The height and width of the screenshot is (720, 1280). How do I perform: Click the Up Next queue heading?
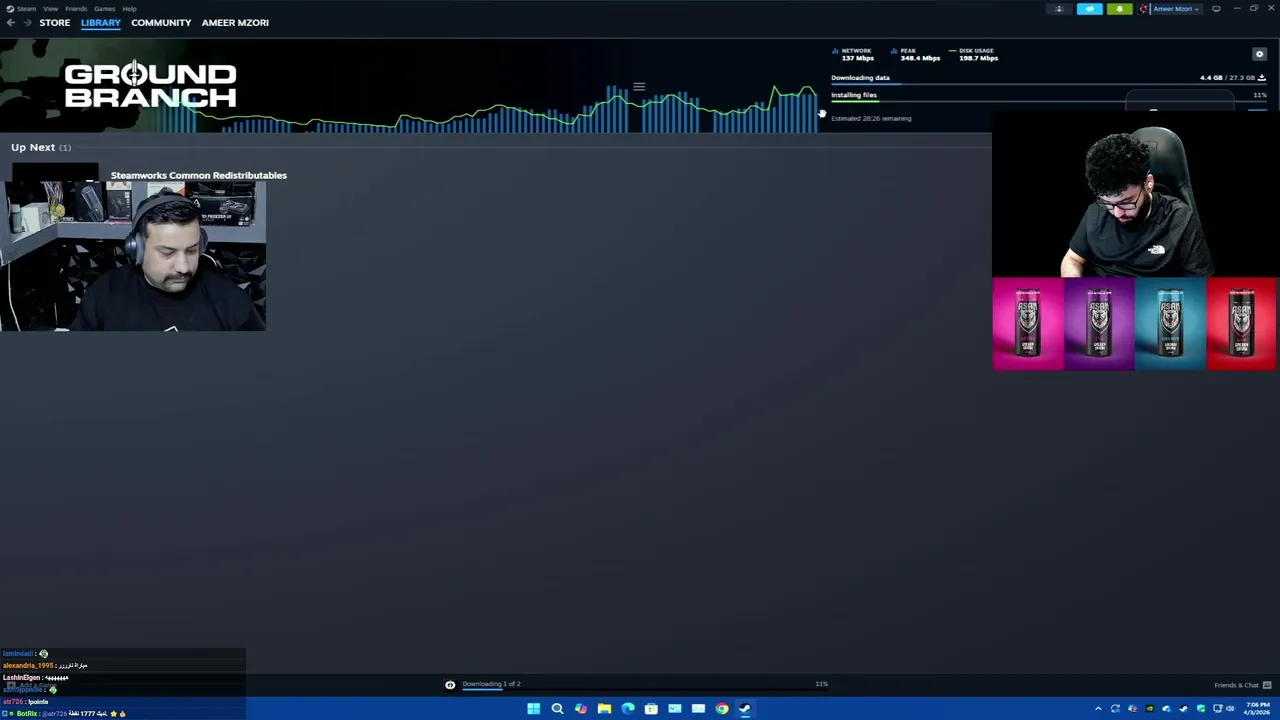41,147
